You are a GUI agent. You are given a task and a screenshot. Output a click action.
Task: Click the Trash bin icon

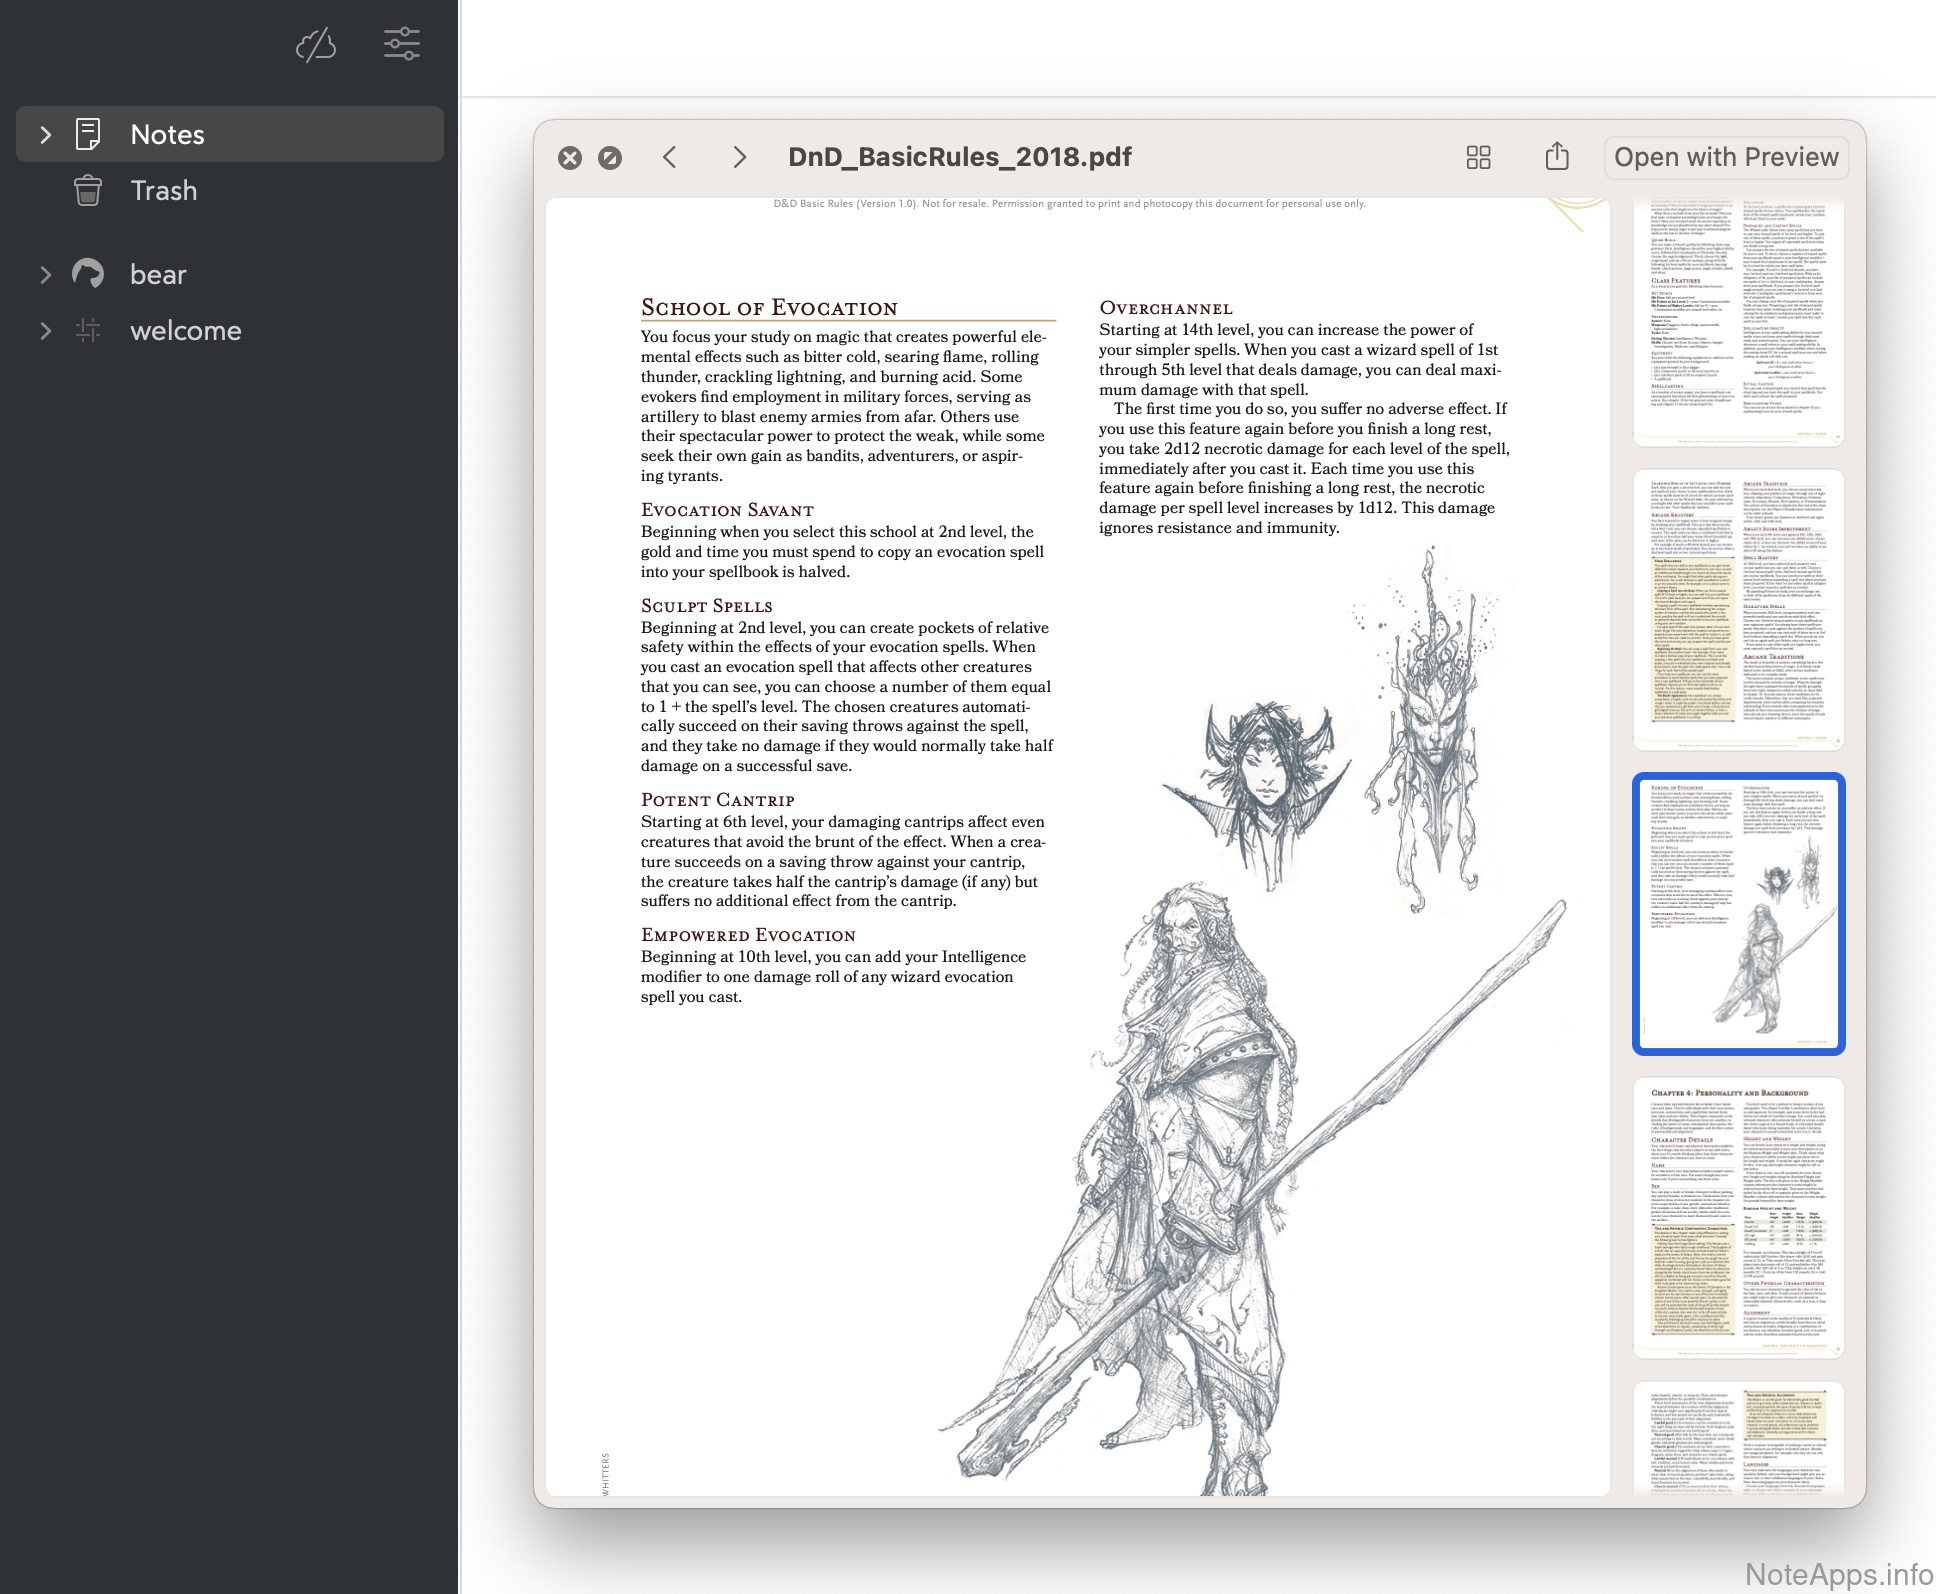tap(88, 190)
